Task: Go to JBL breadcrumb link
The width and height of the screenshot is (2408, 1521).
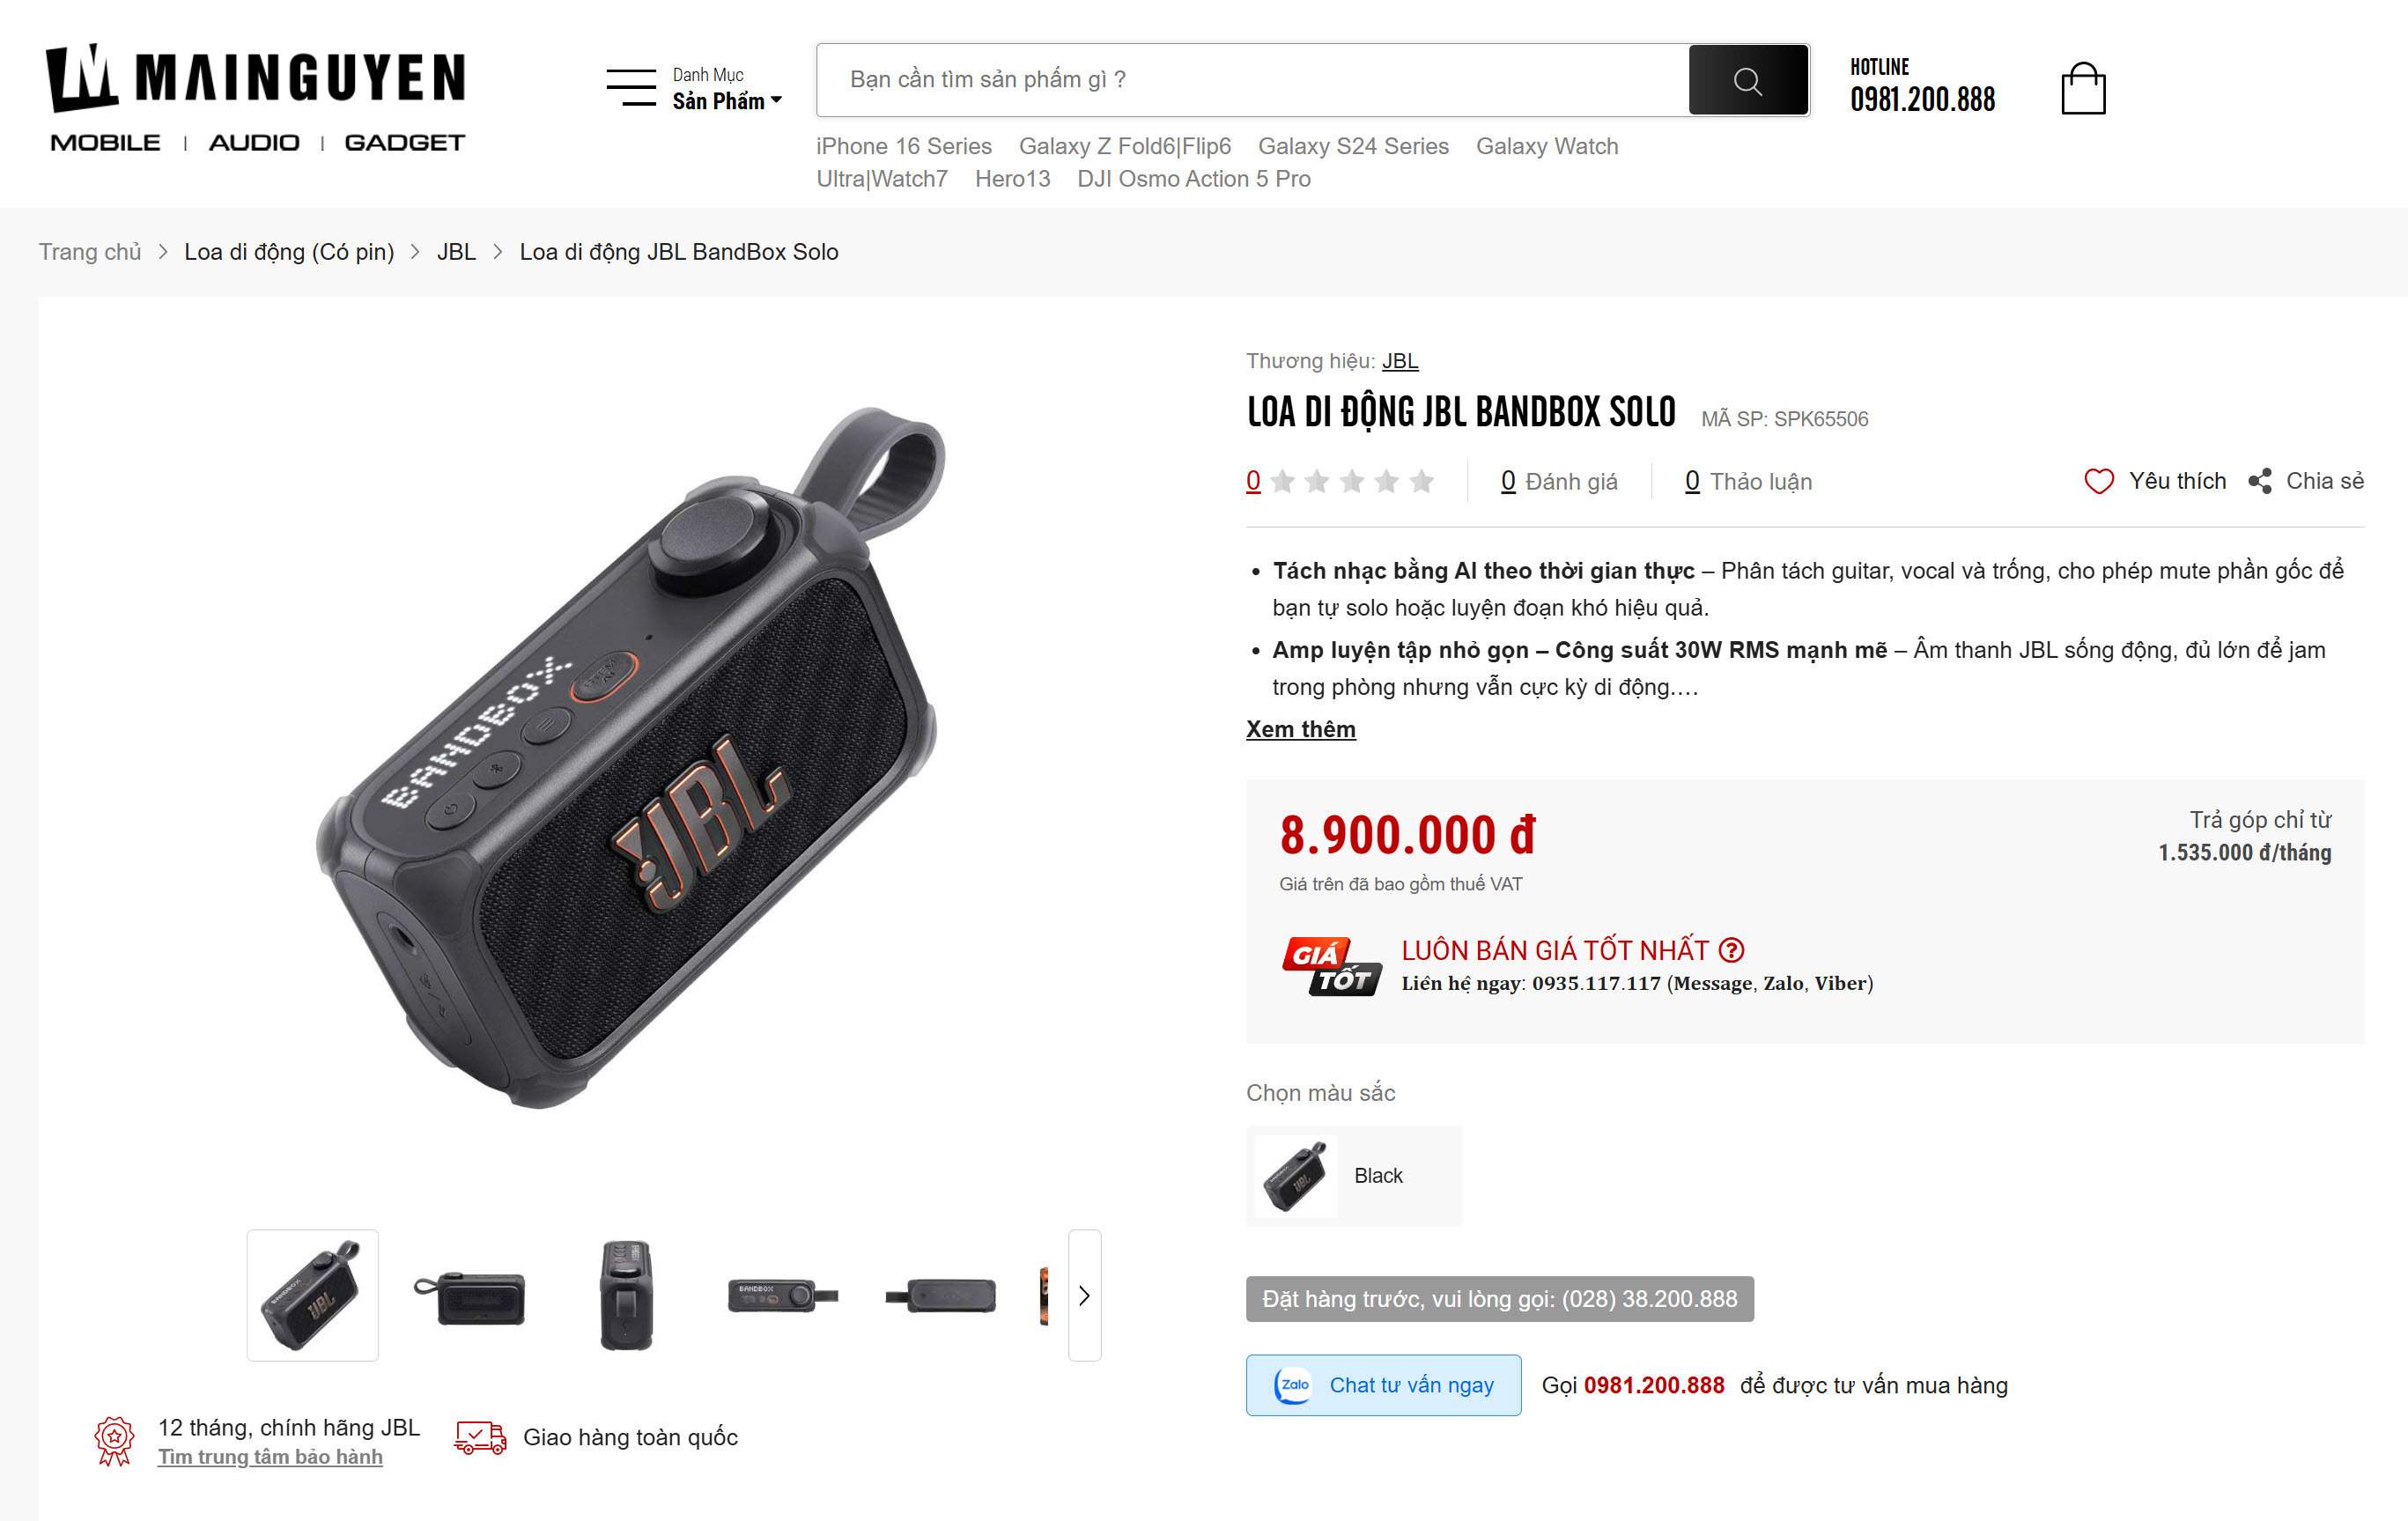Action: [x=456, y=252]
